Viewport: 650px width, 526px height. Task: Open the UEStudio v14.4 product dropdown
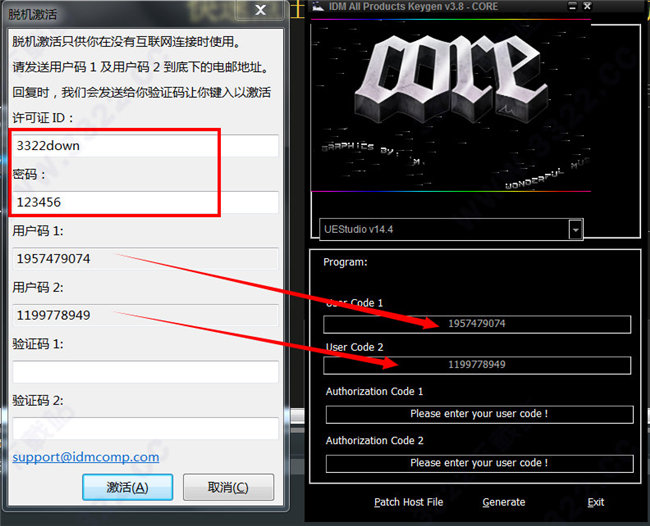pyautogui.click(x=451, y=229)
